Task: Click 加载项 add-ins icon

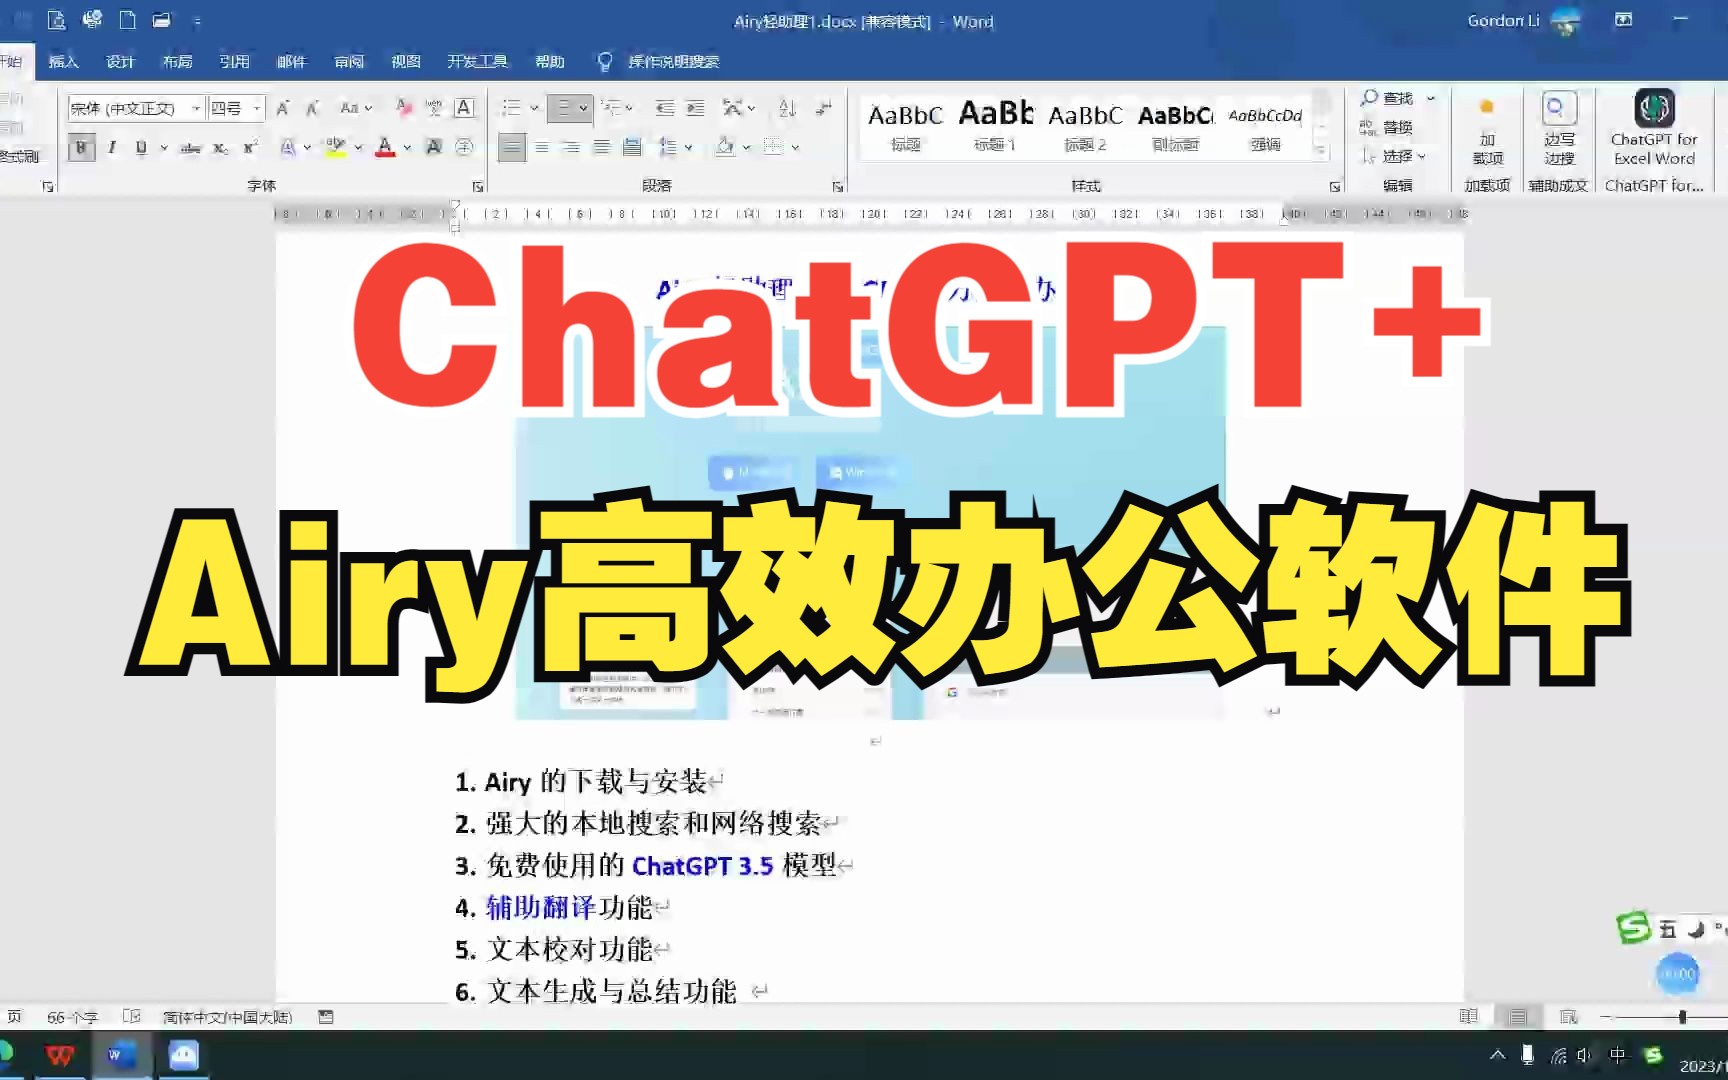Action: [1487, 128]
